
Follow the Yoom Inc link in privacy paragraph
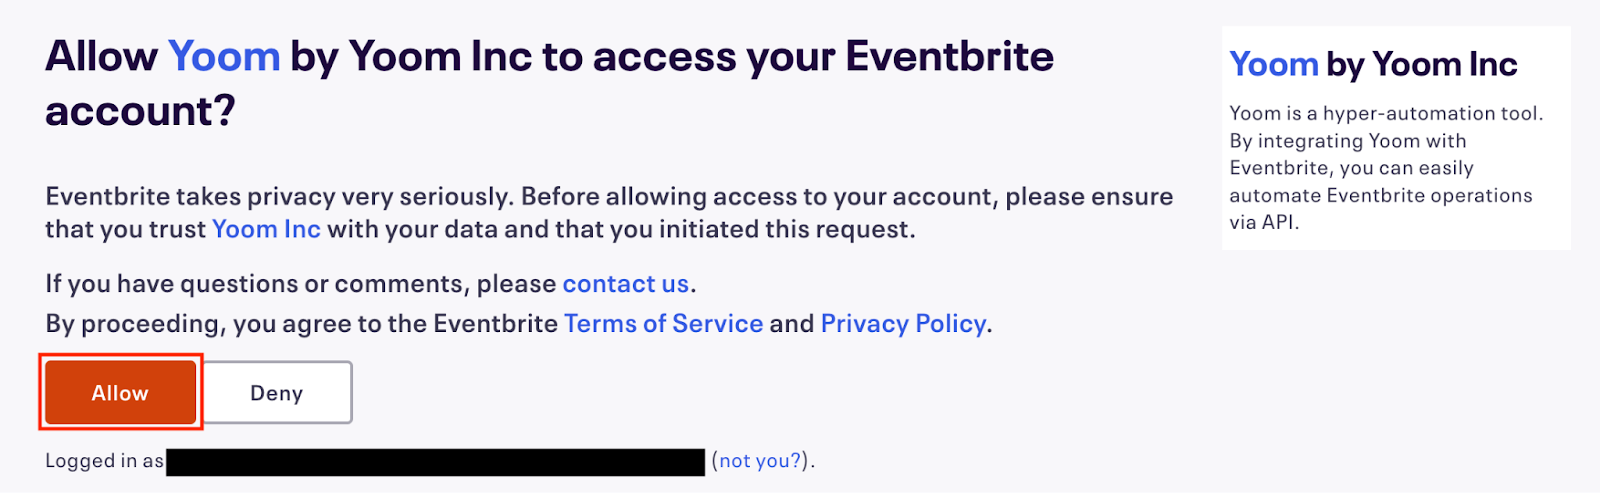tap(266, 230)
